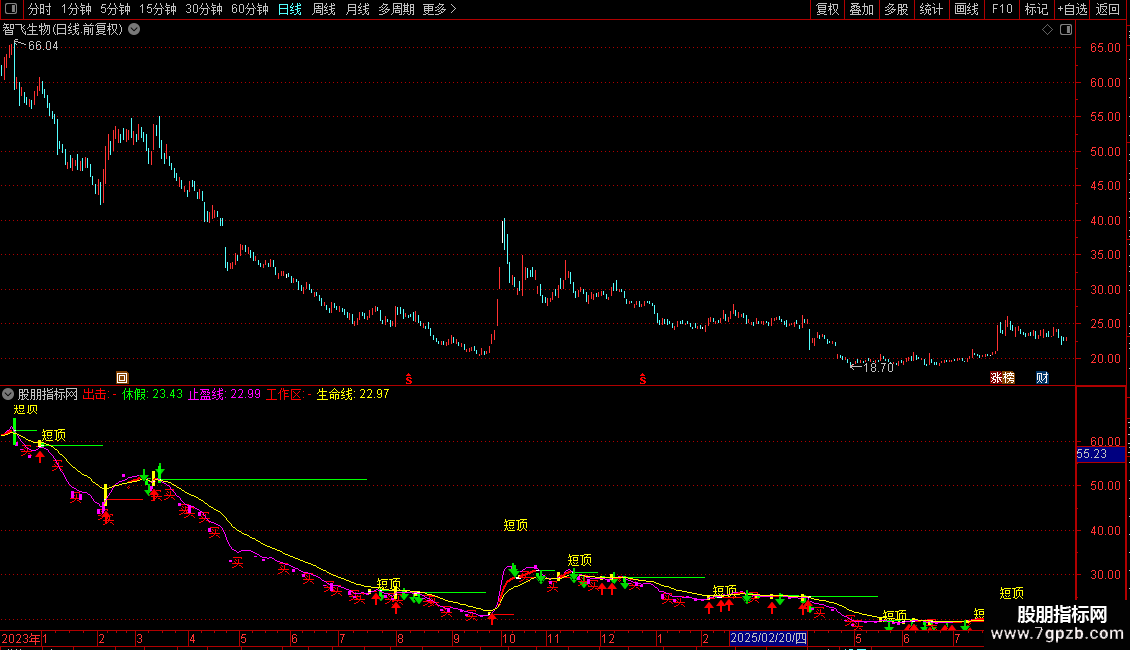Image resolution: width=1130 pixels, height=650 pixels.
Task: Select the 30分钟 period
Action: tap(204, 9)
